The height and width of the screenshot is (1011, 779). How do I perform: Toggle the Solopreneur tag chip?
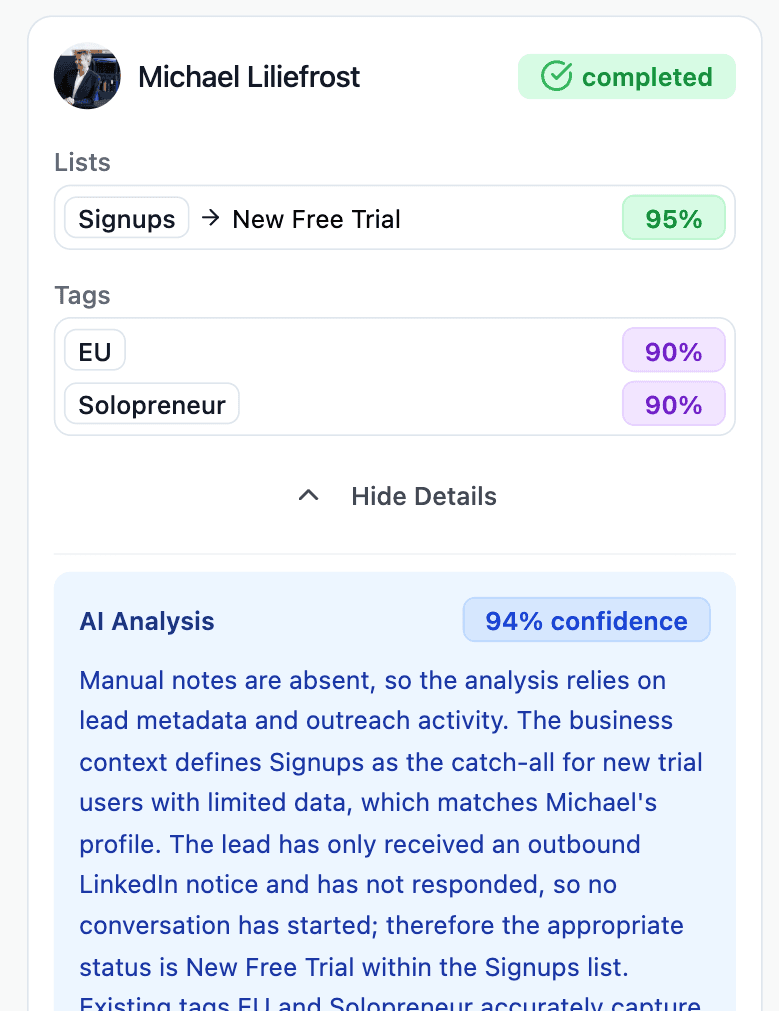coord(151,404)
